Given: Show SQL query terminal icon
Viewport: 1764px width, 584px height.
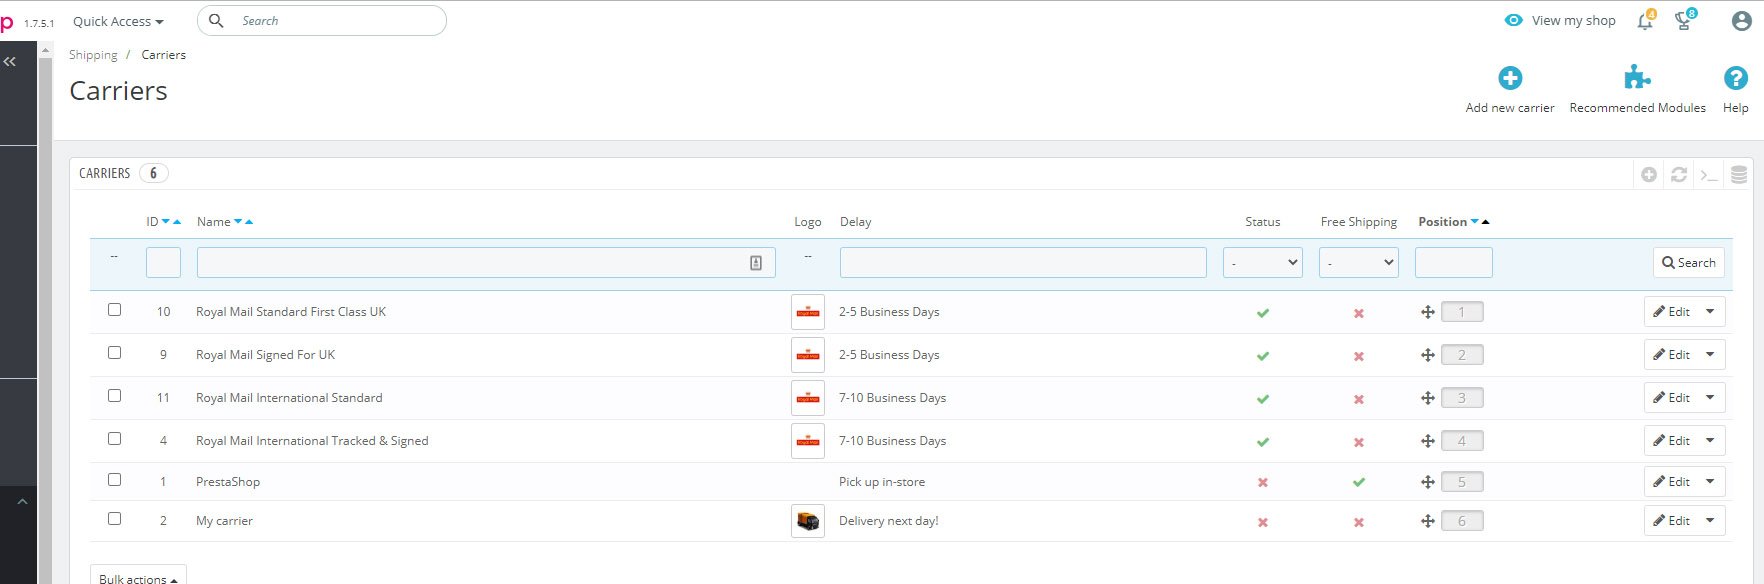Looking at the screenshot, I should [x=1709, y=175].
